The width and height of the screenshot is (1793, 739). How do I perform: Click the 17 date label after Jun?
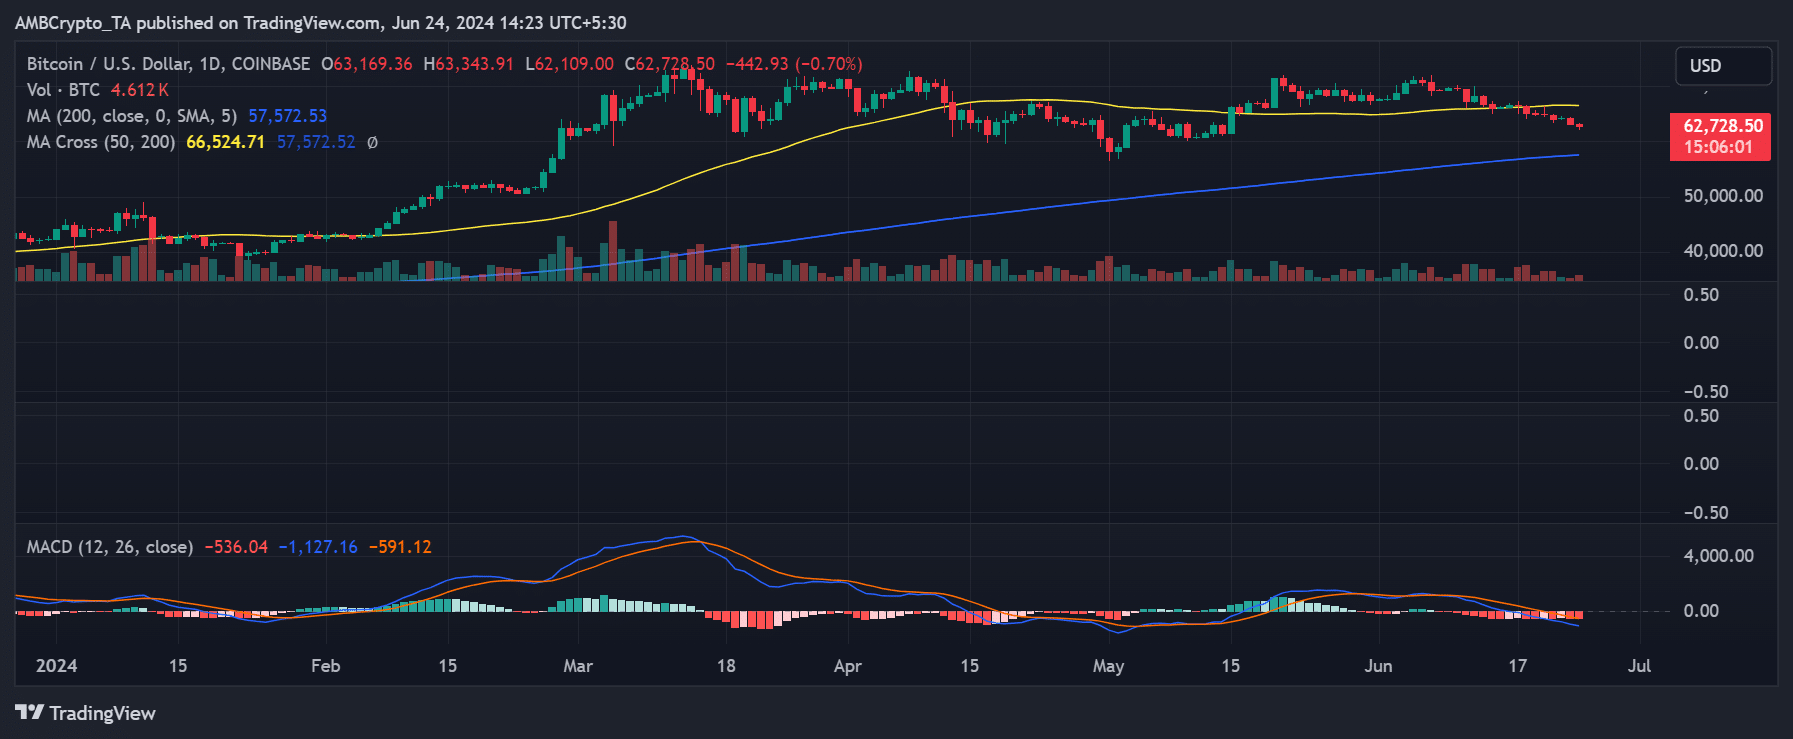1518,666
